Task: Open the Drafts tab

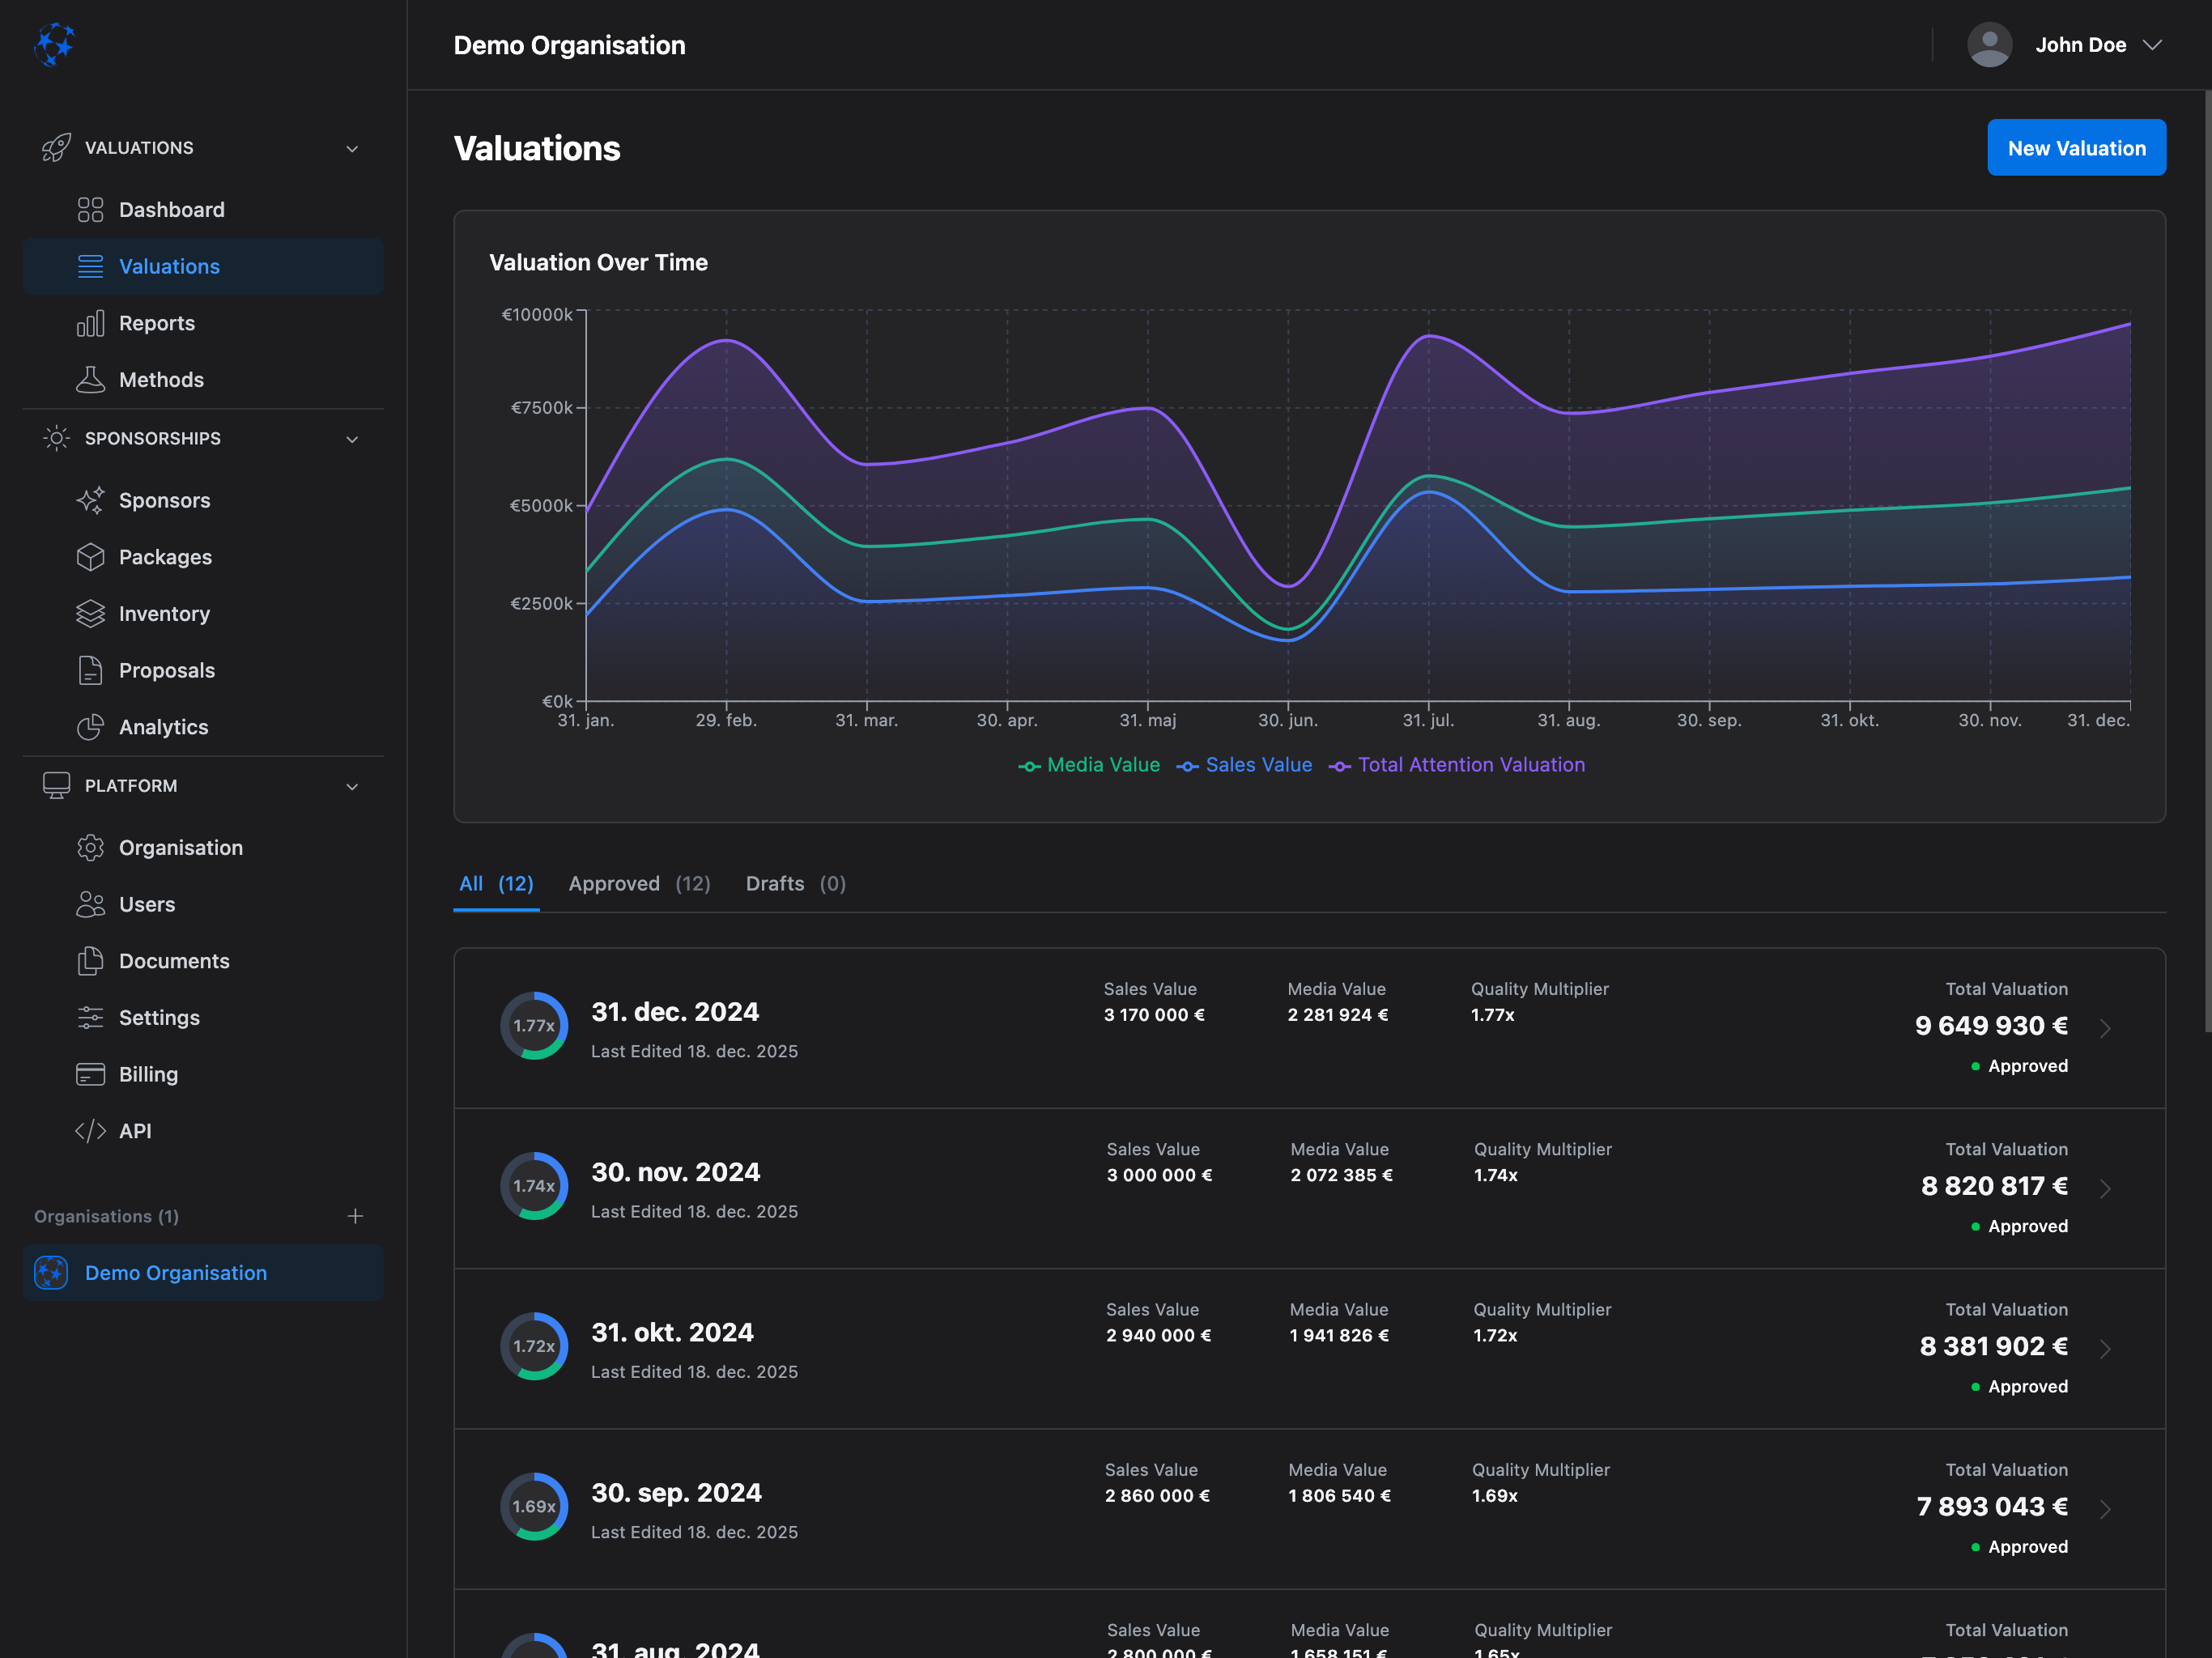Action: (x=775, y=883)
